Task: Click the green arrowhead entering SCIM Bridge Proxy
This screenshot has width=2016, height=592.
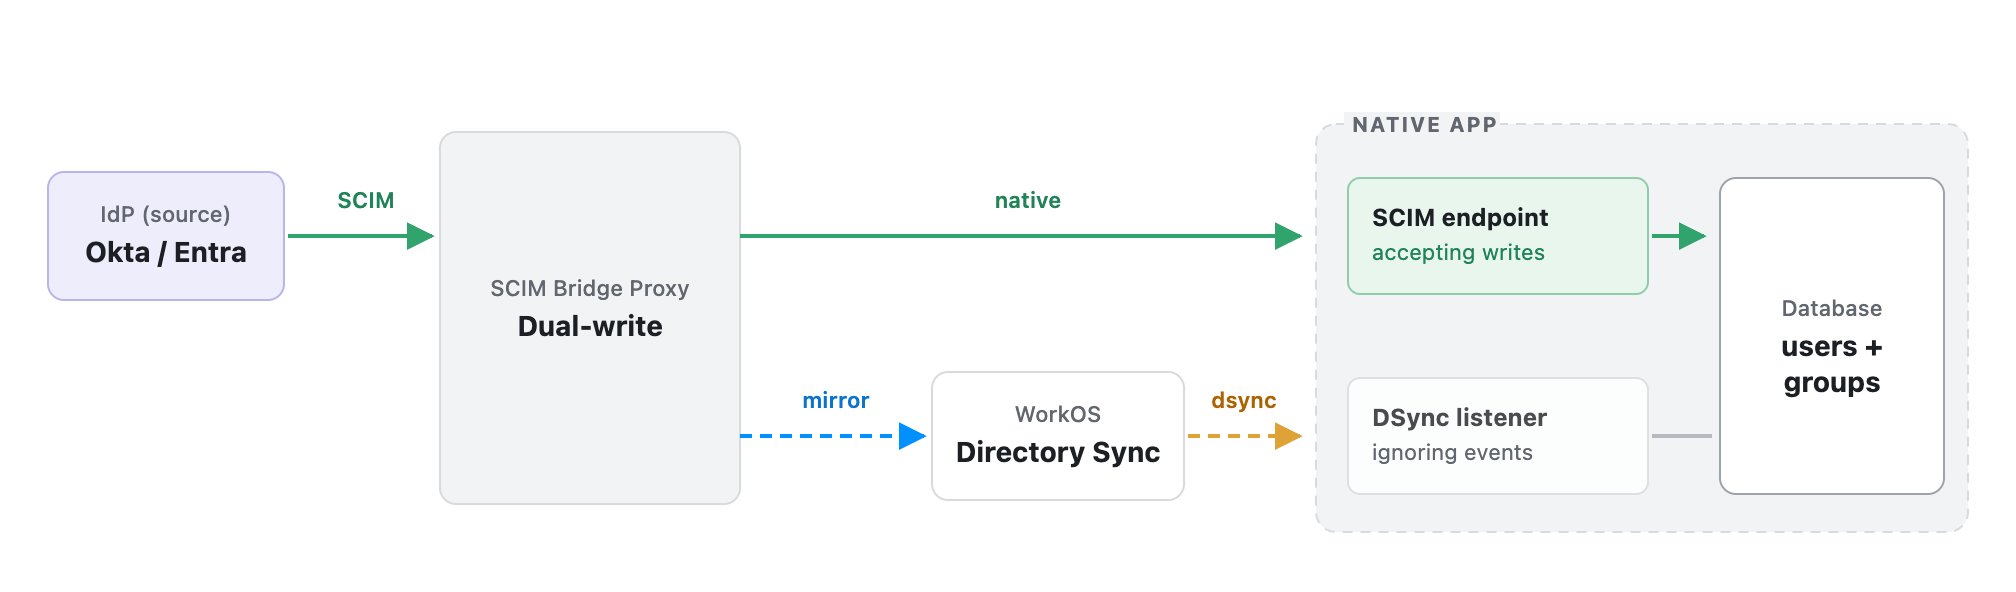Action: pyautogui.click(x=420, y=236)
